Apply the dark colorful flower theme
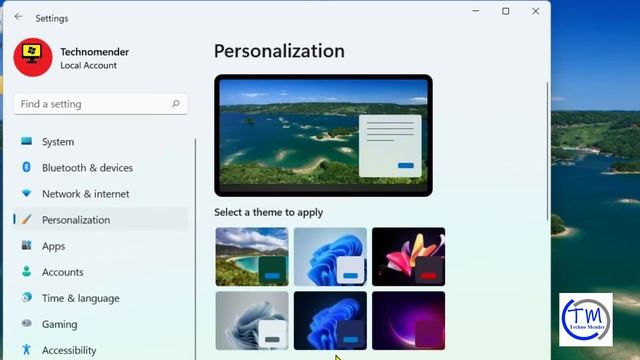The height and width of the screenshot is (360, 640). (x=409, y=257)
